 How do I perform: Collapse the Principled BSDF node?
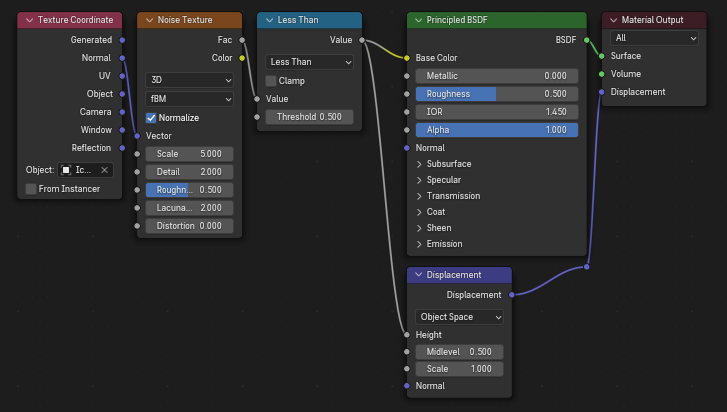(x=418, y=20)
